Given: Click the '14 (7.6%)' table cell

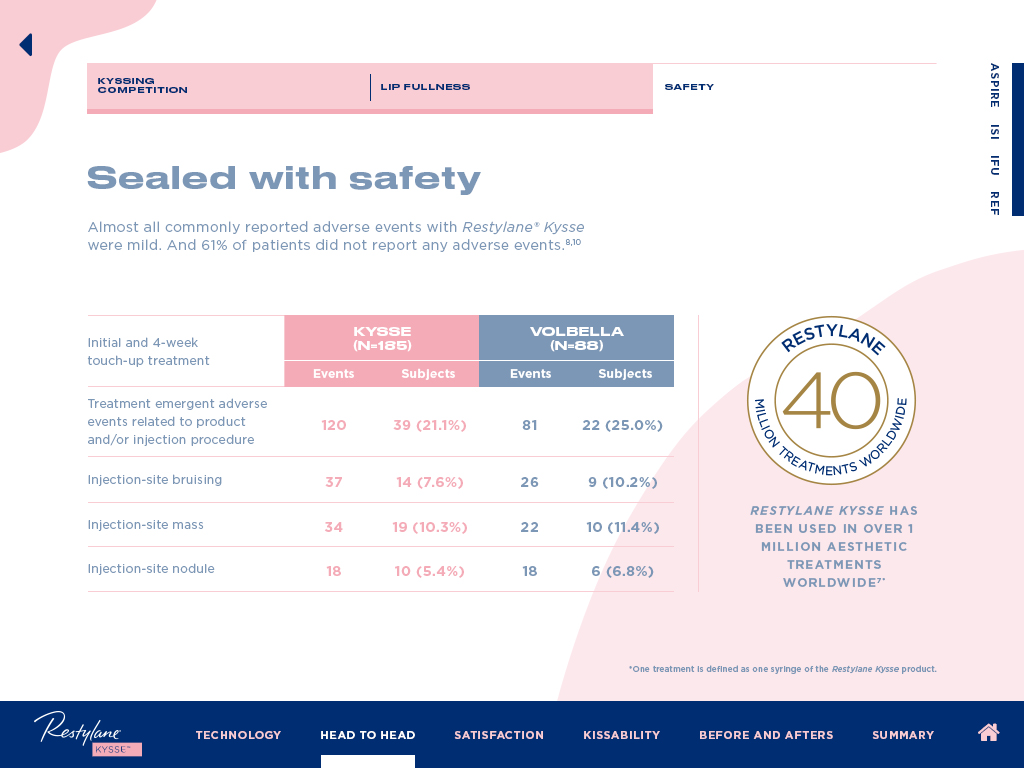Looking at the screenshot, I should pyautogui.click(x=430, y=482).
